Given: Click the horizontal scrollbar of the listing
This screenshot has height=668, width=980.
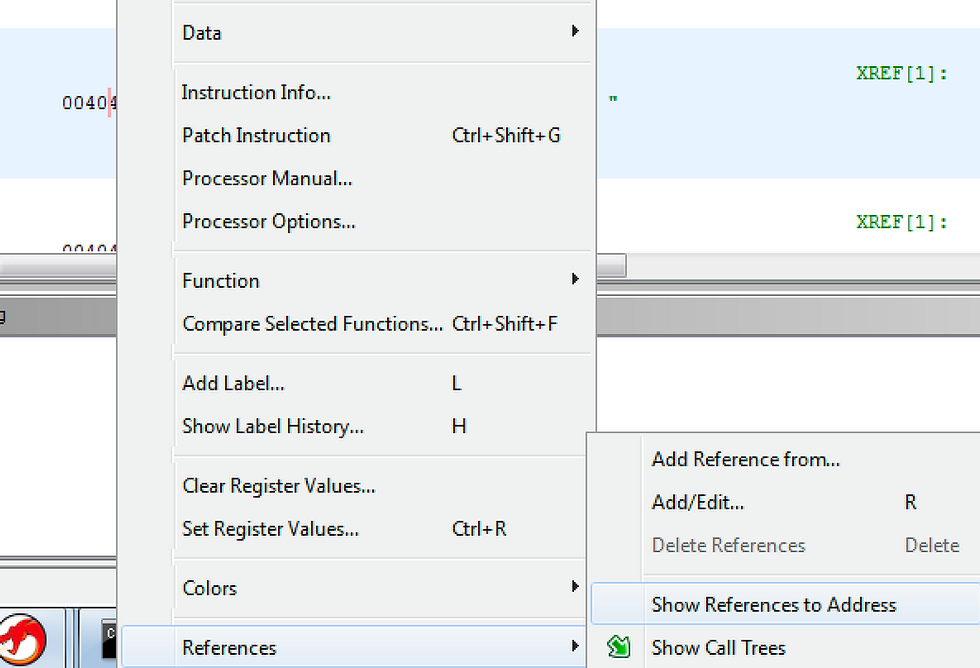Looking at the screenshot, I should (x=610, y=265).
